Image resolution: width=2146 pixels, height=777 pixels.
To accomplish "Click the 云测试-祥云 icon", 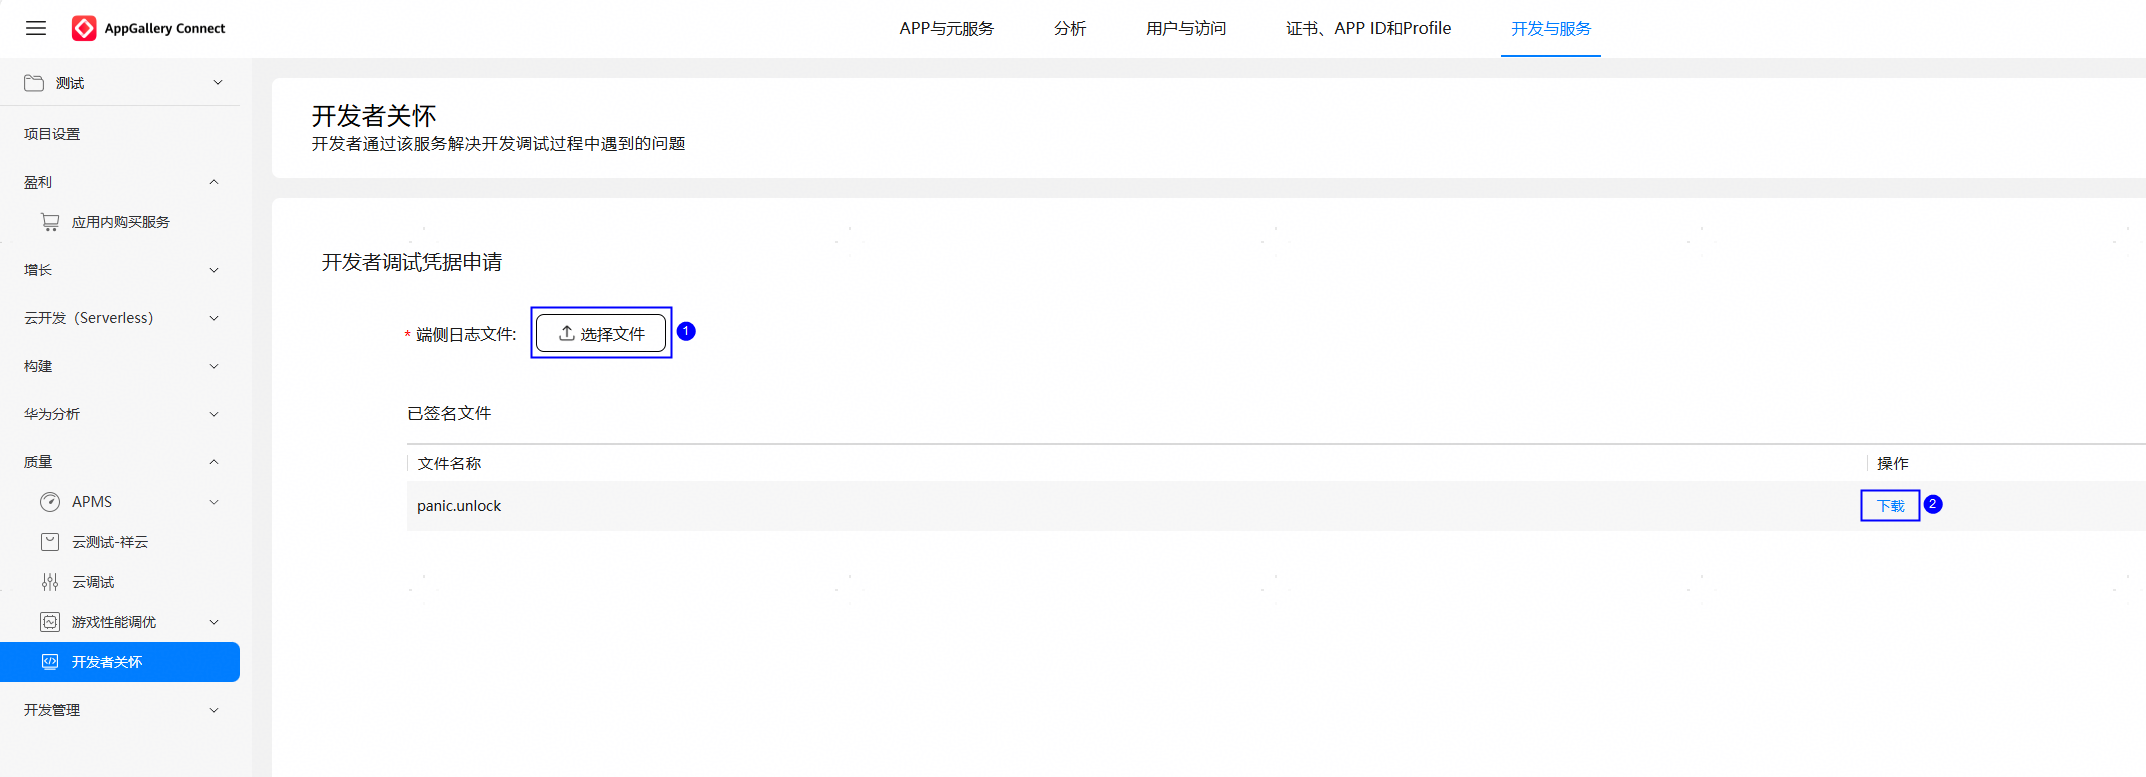I will click(x=50, y=542).
